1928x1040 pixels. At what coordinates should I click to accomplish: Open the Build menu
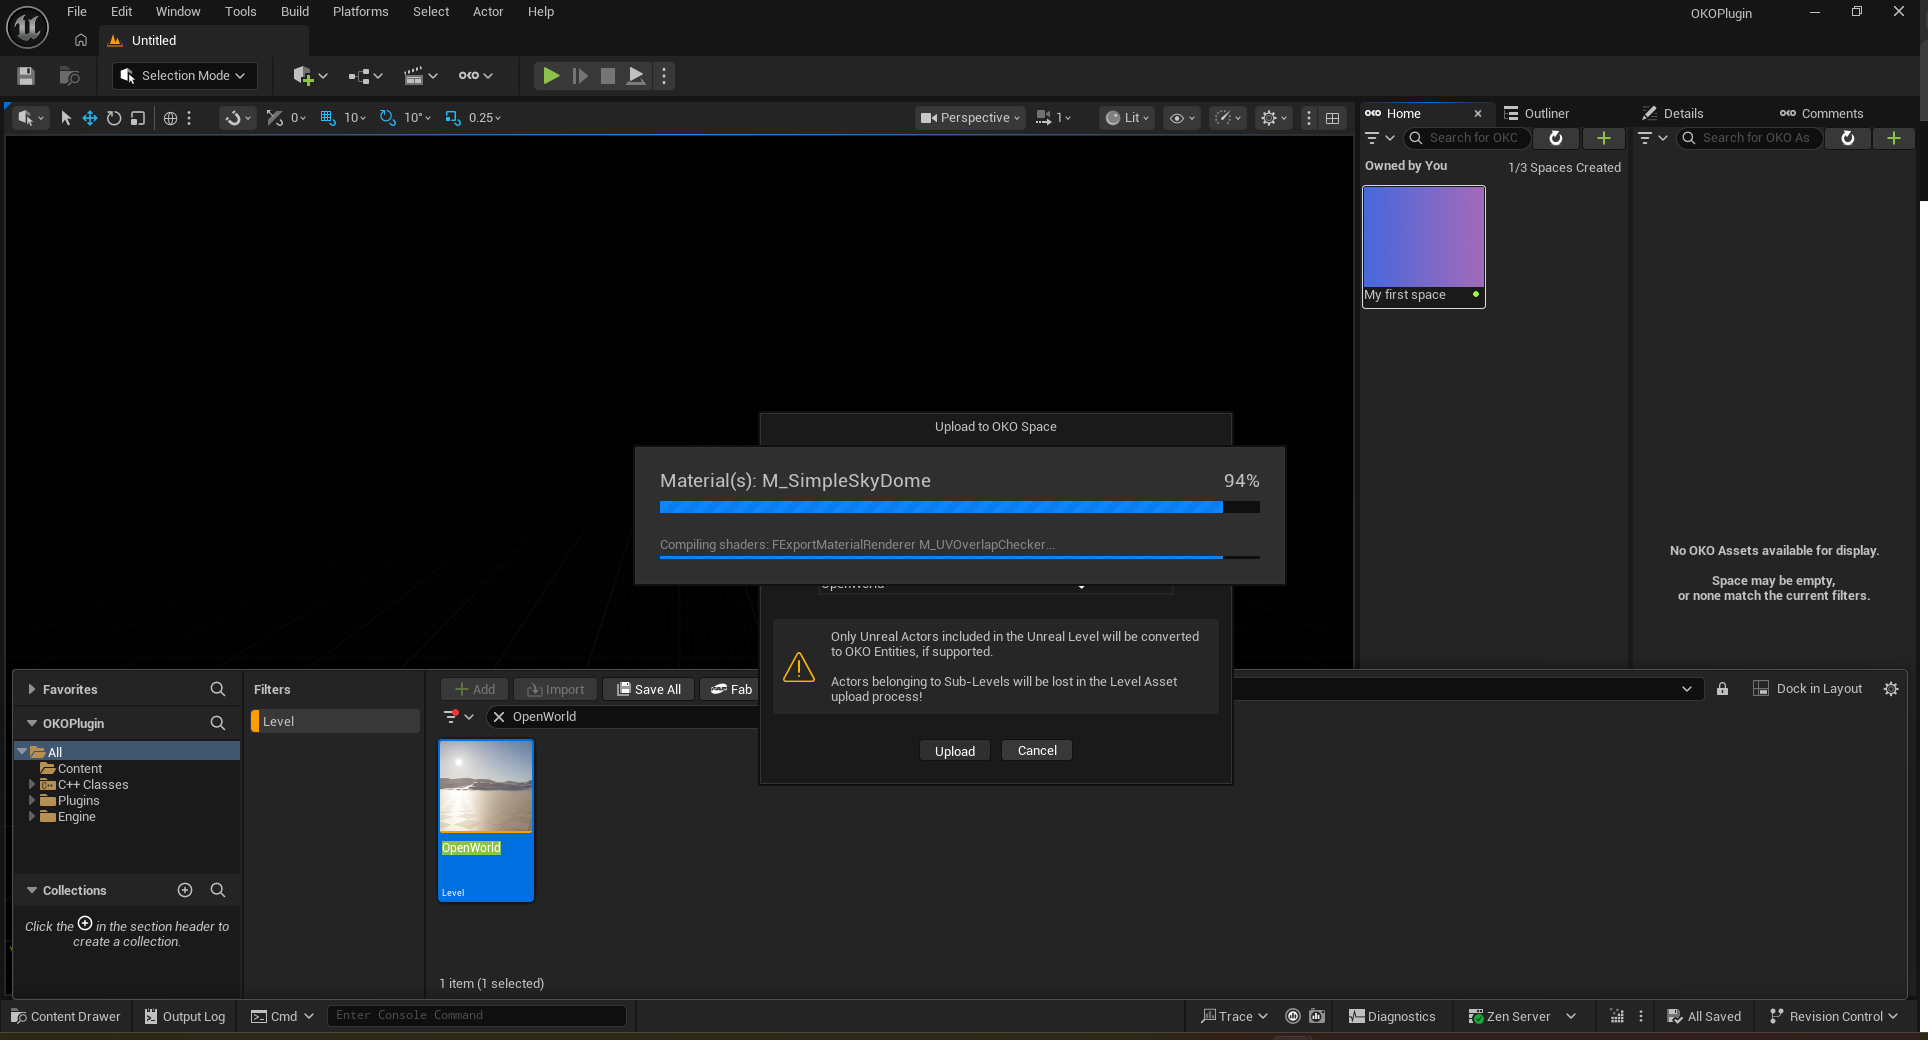point(295,12)
